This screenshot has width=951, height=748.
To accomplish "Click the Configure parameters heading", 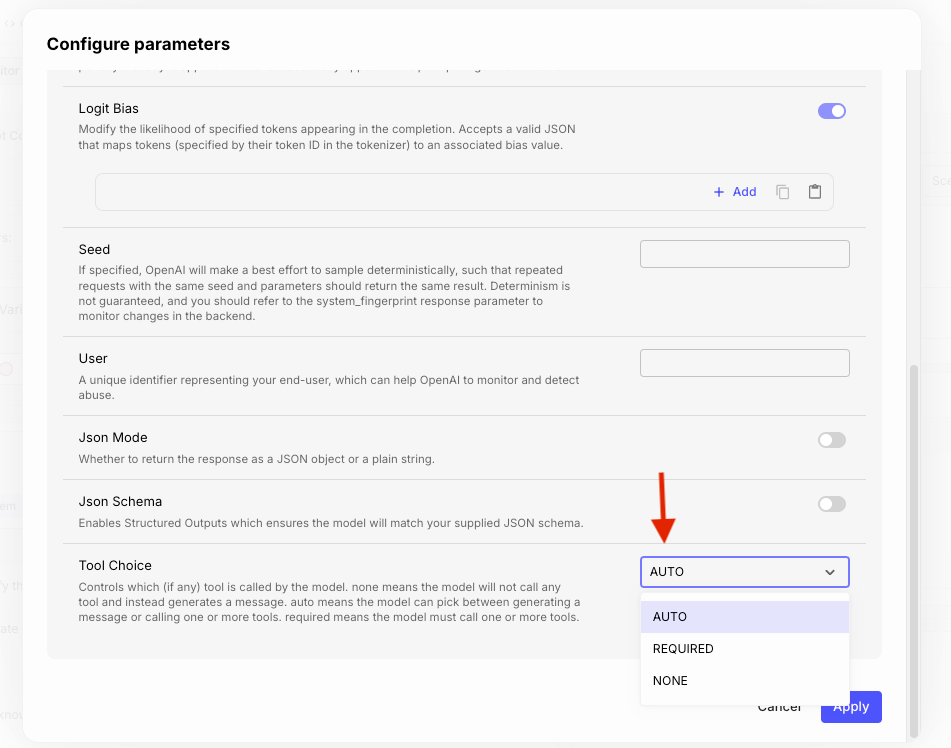I will tap(138, 44).
